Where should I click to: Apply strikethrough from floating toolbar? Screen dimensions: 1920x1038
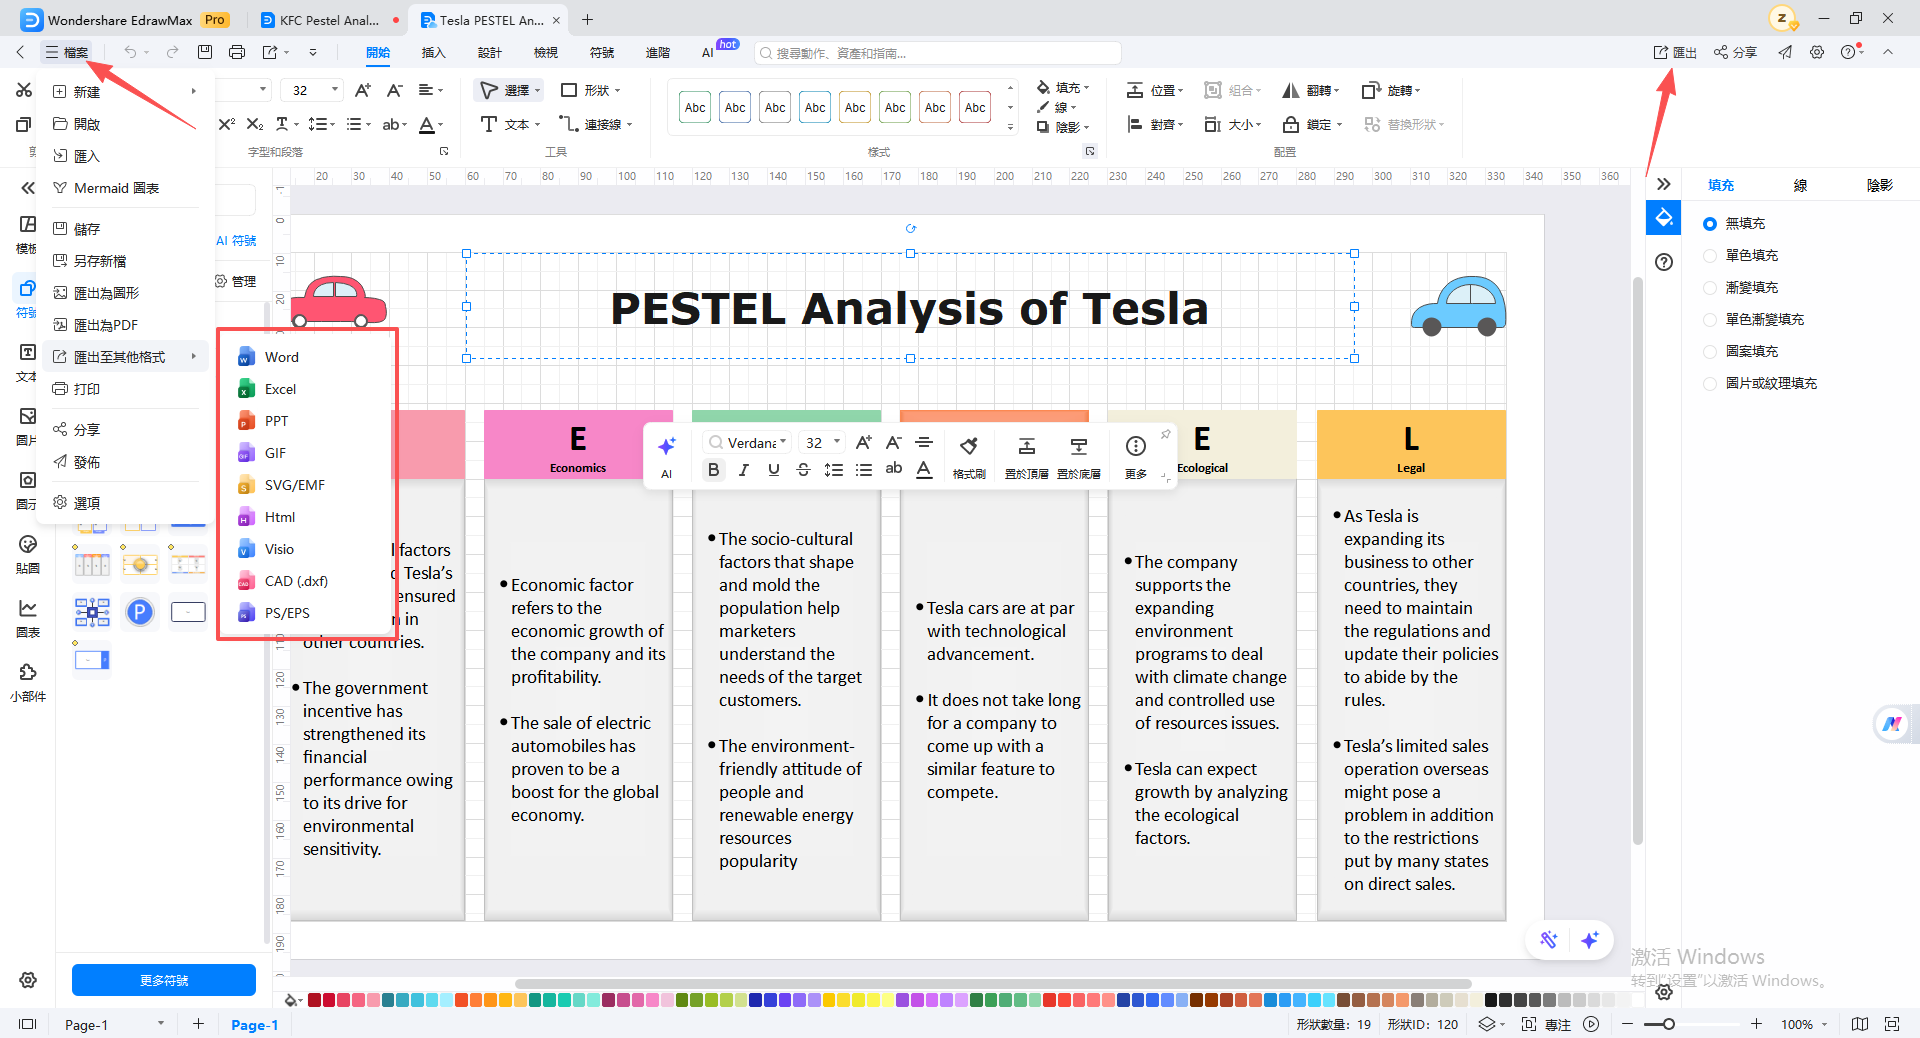803,470
